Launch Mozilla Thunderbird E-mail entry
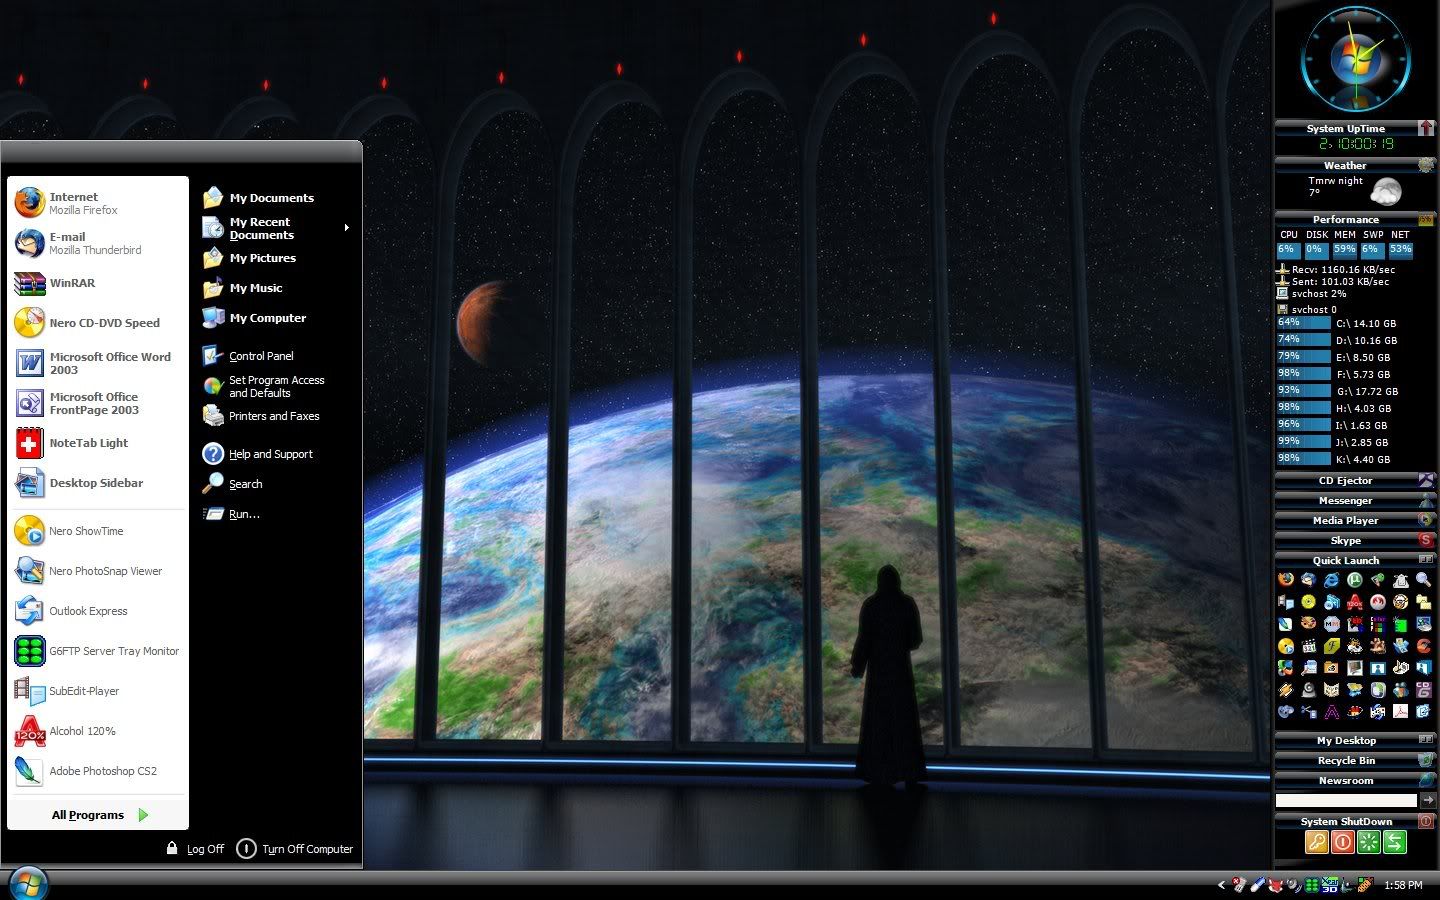 tap(97, 243)
